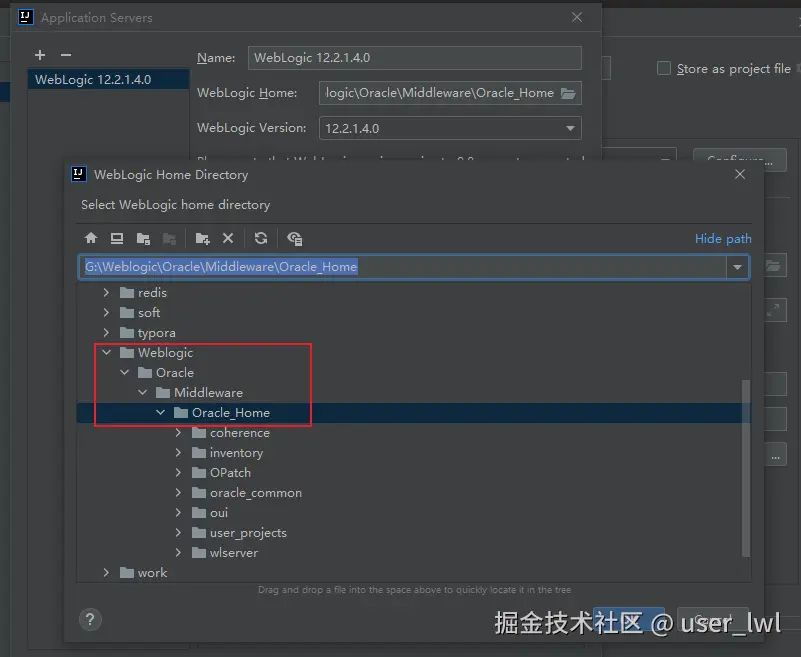Expand the typora folder

(x=106, y=333)
